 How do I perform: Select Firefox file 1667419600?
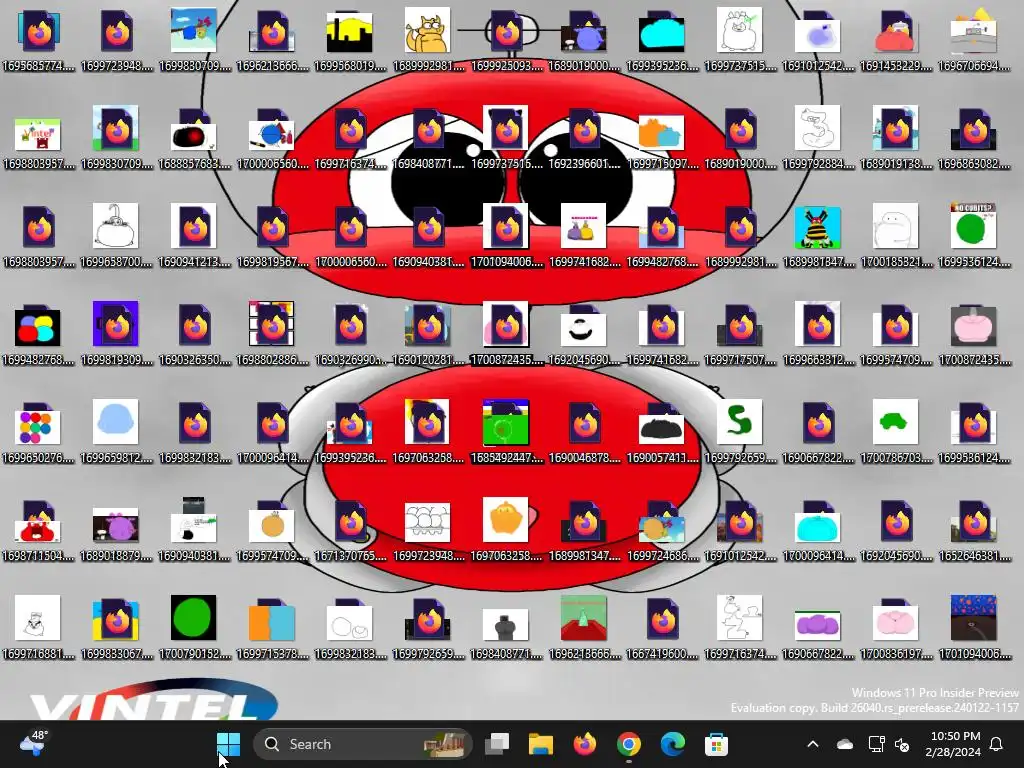pyautogui.click(x=662, y=628)
